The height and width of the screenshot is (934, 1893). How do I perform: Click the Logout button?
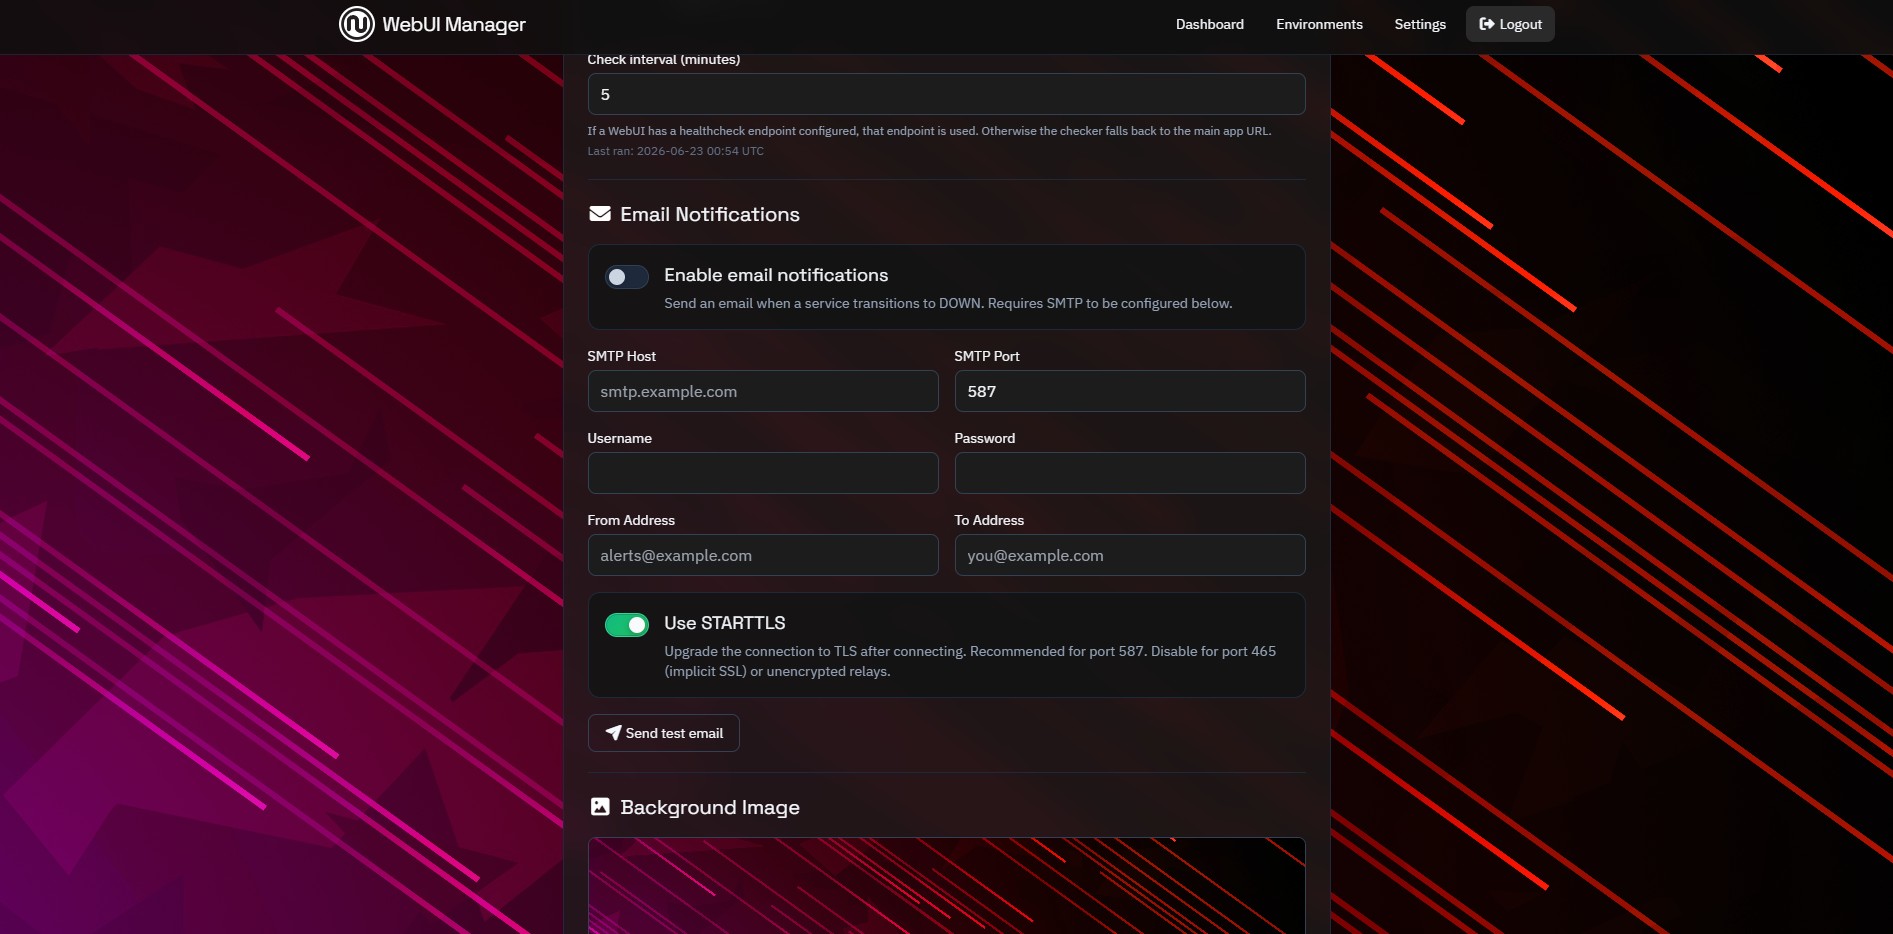[x=1510, y=24]
